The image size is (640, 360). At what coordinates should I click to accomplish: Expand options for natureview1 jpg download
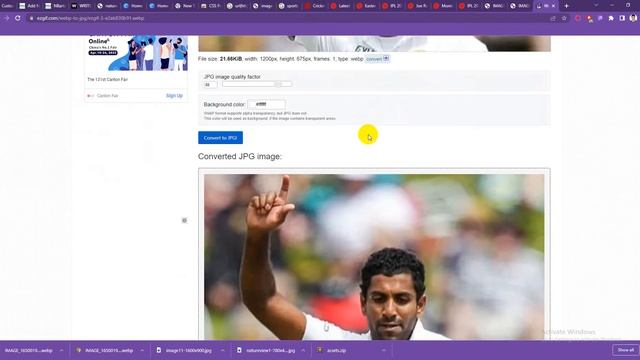pyautogui.click(x=303, y=350)
